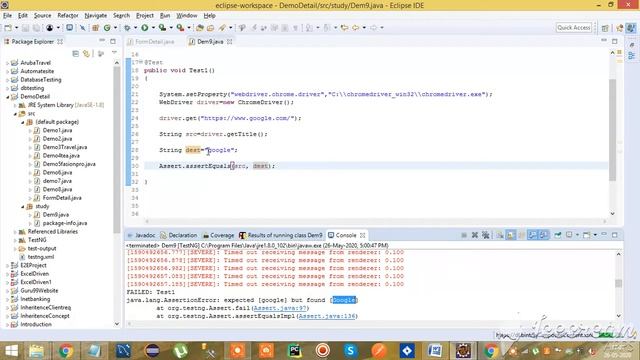Open View Menu dropdown in Package Explorer
The image size is (640, 360).
(x=114, y=53)
